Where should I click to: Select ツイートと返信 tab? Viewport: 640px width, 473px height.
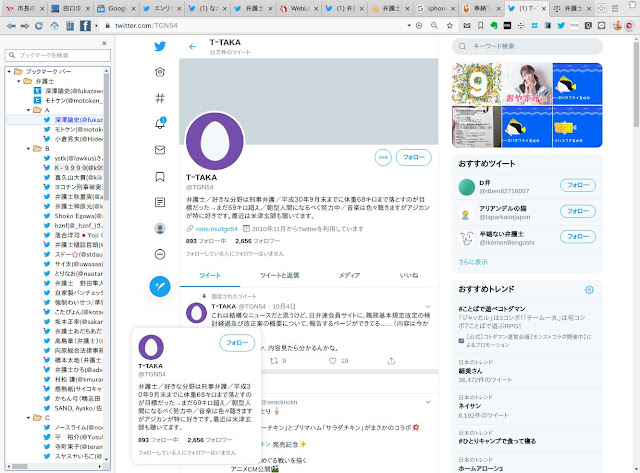point(280,275)
